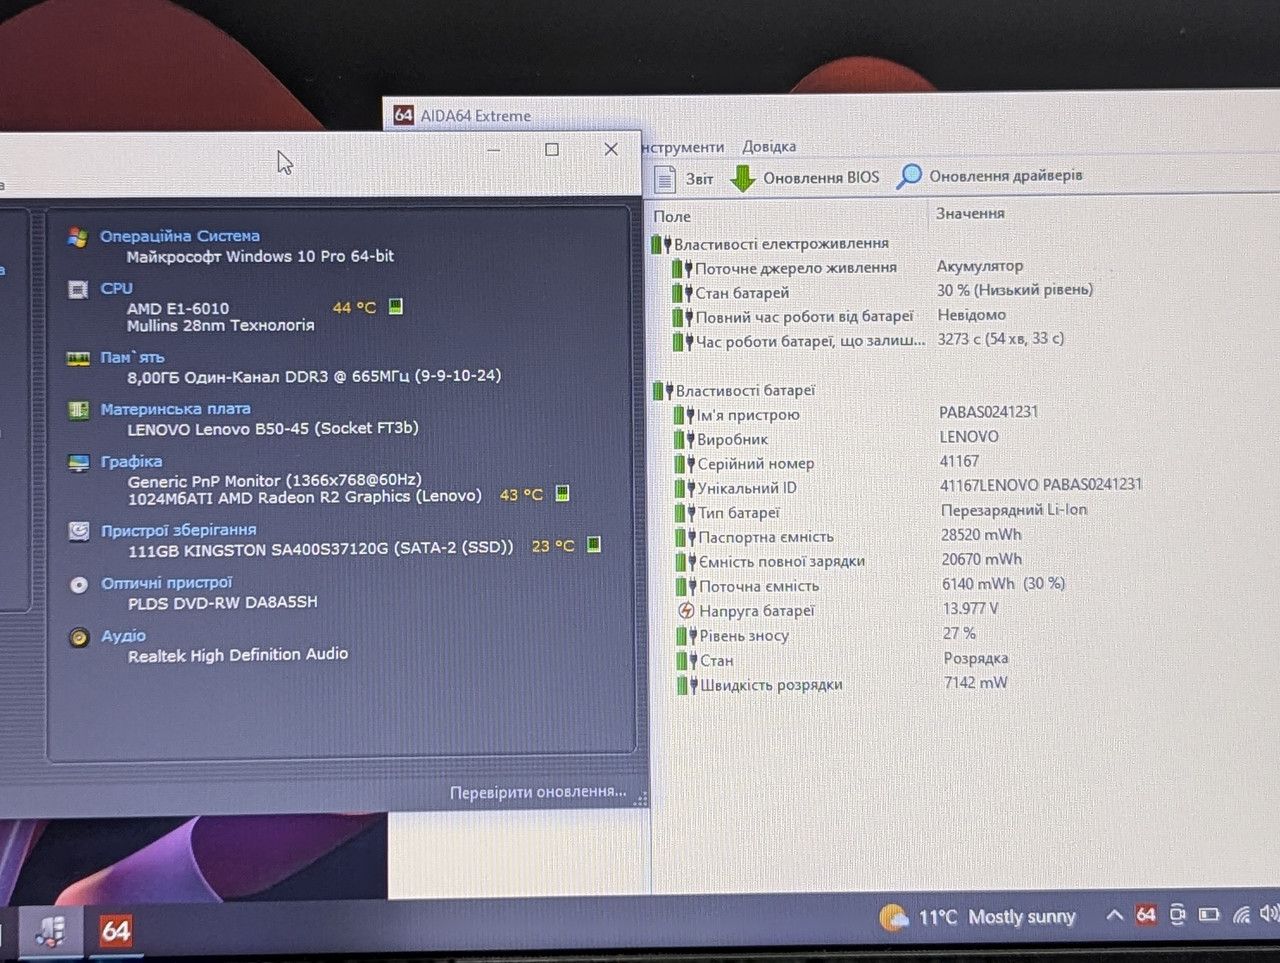Click the Звіт toolbar button label
The image size is (1280, 963).
tap(699, 179)
